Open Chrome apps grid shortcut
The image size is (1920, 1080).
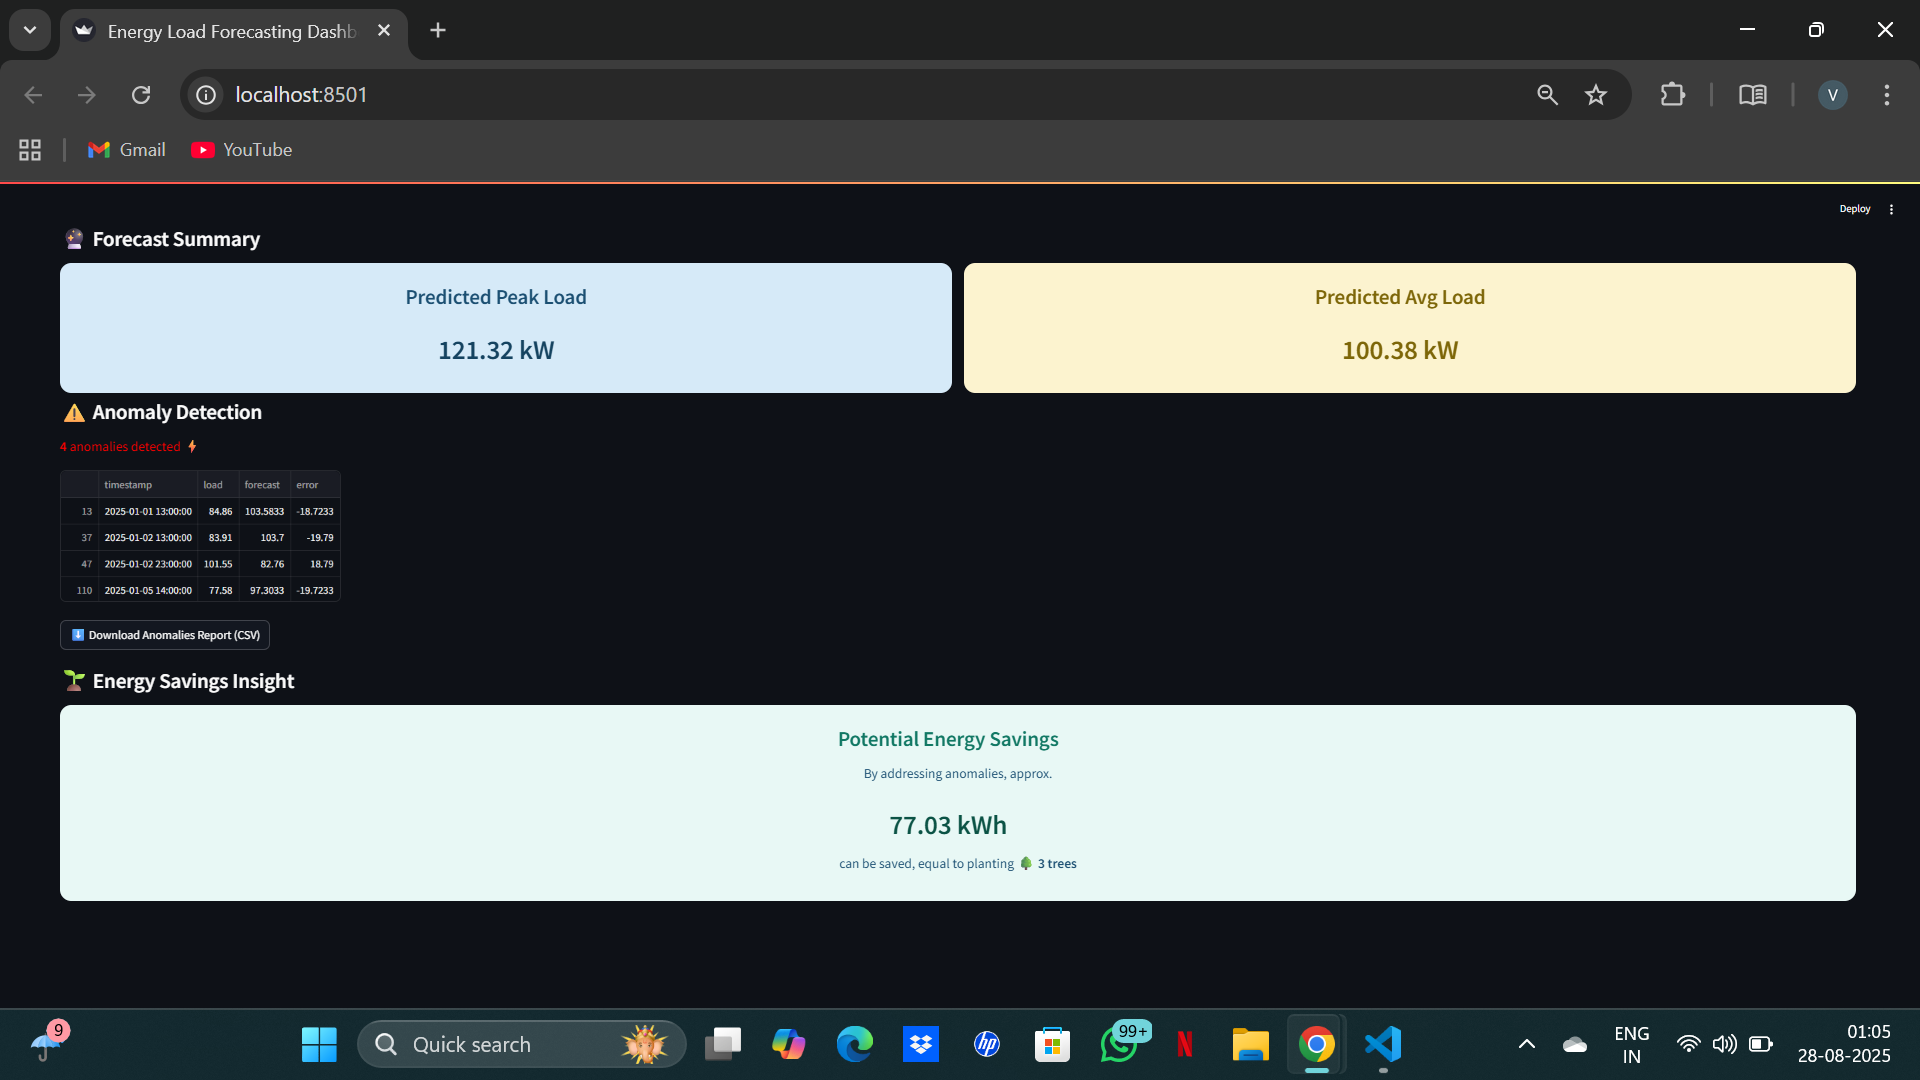(30, 150)
